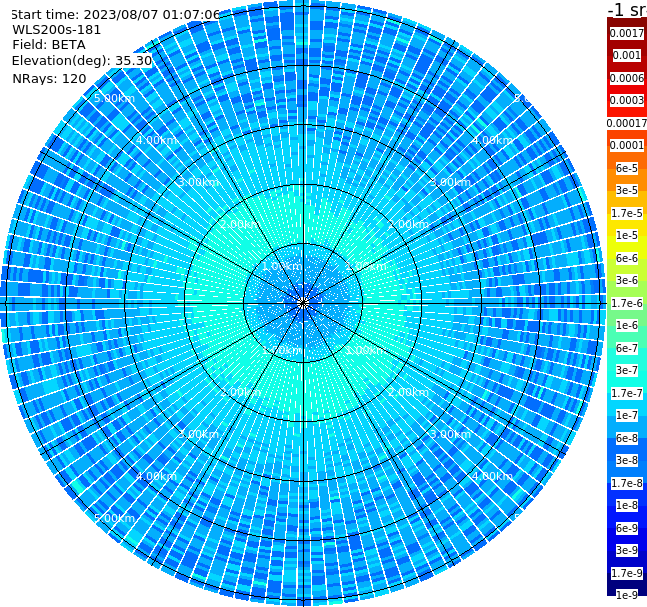Click the upper-left 2.00km range label
The image size is (647, 607).
241,224
